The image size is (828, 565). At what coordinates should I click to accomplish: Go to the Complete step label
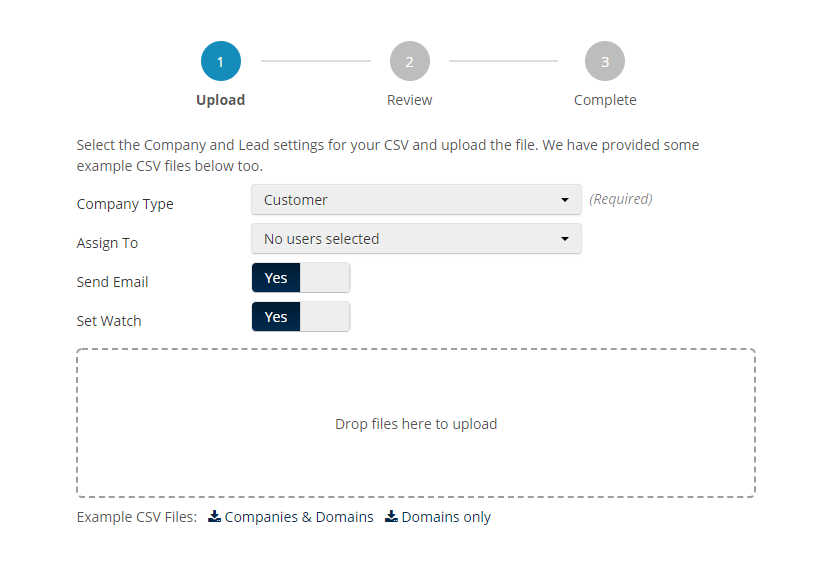pos(605,100)
